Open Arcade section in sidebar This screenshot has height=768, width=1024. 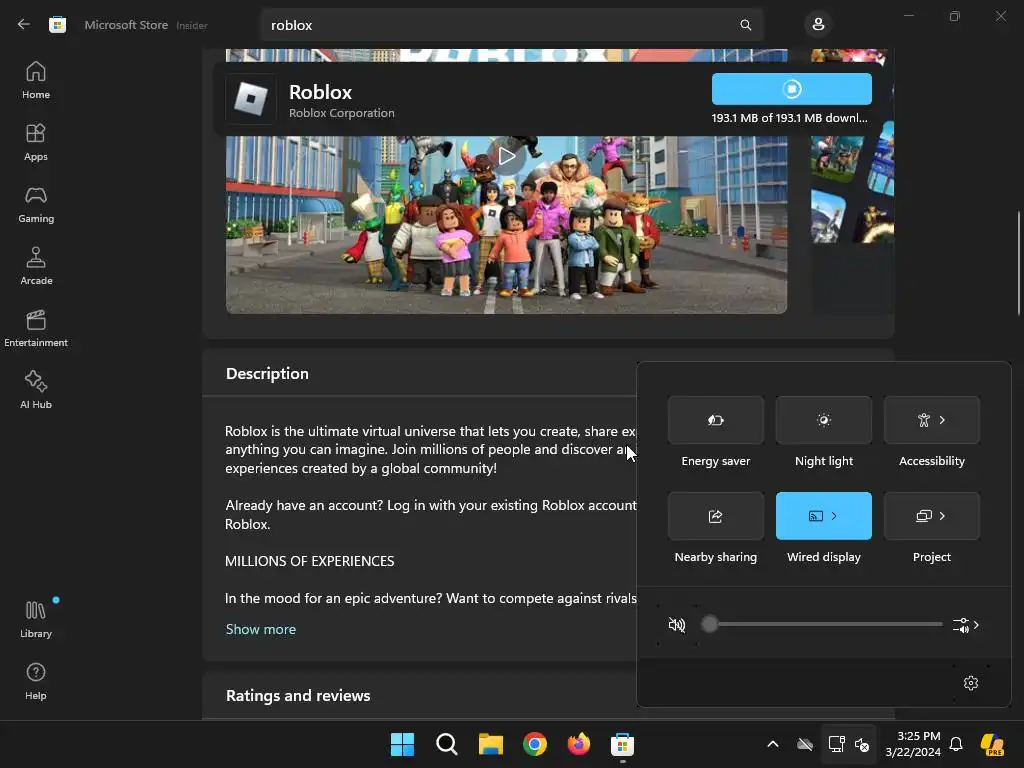(x=36, y=266)
